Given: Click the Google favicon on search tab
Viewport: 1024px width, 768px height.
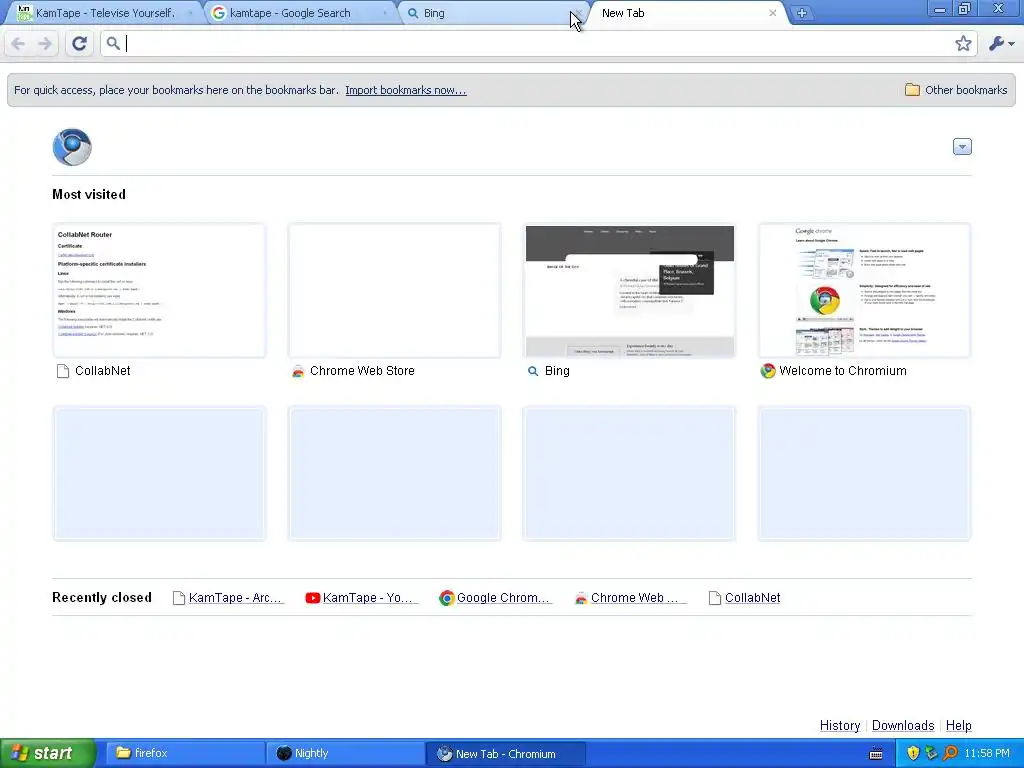Looking at the screenshot, I should point(219,13).
